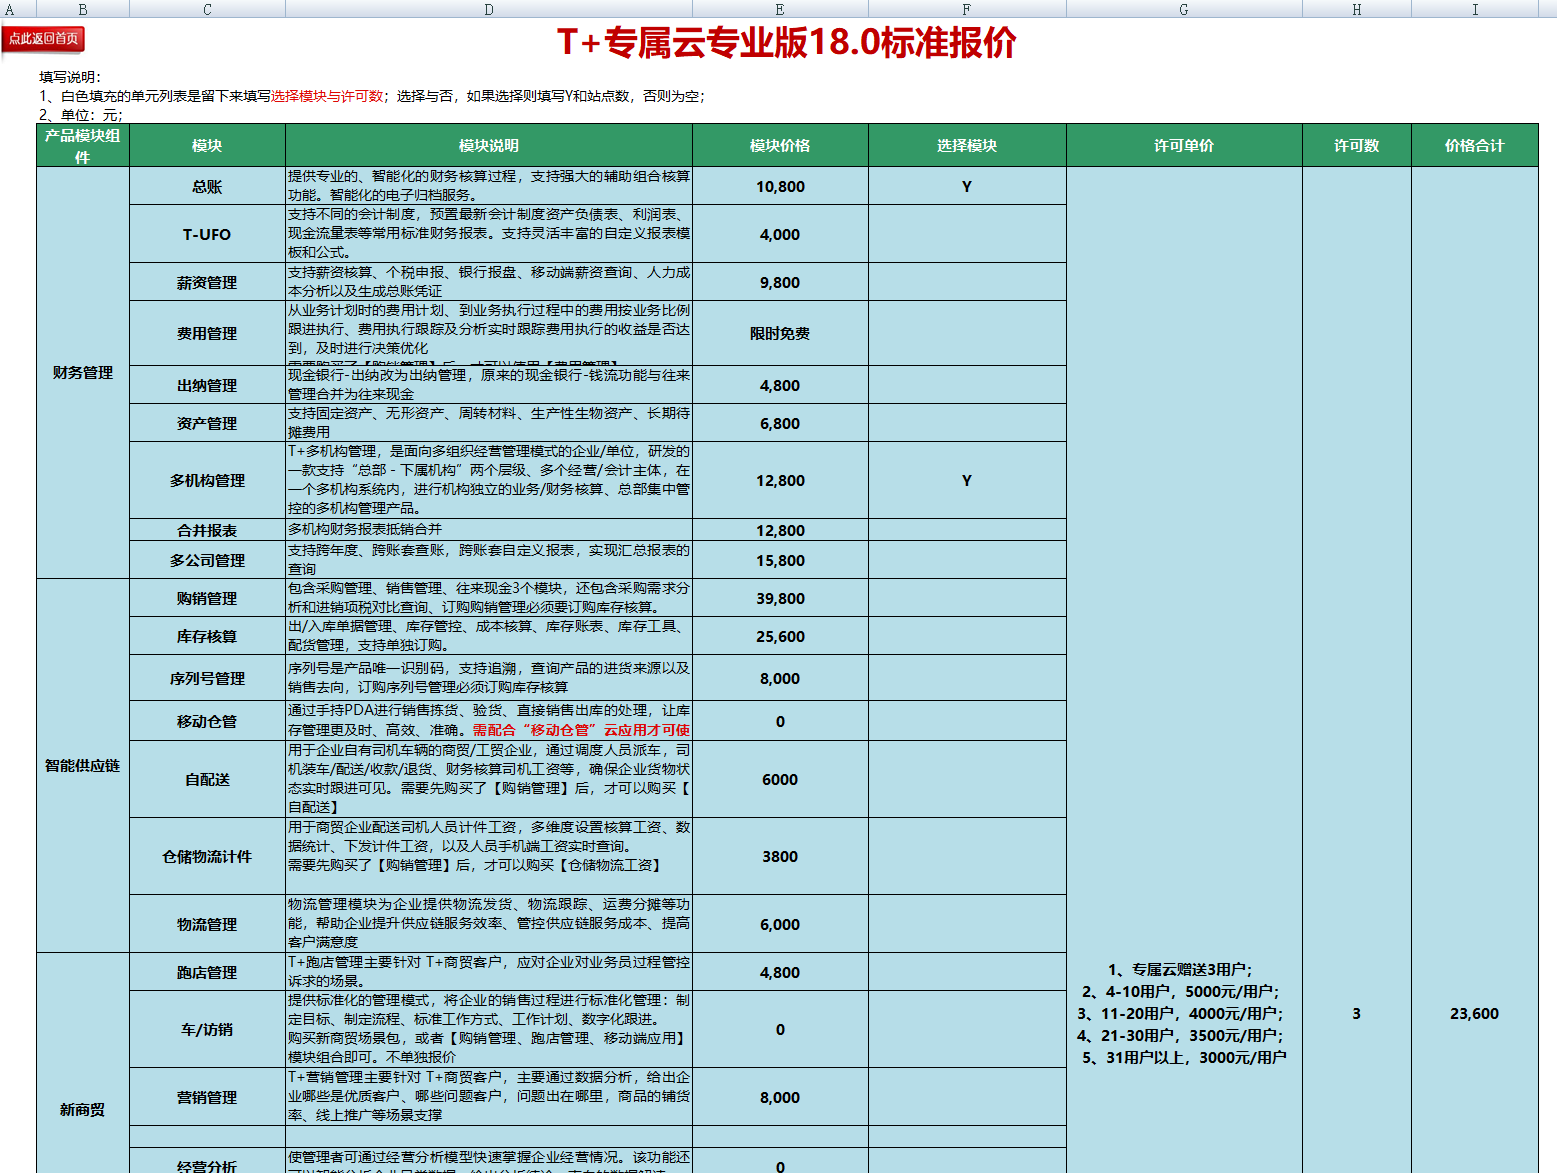Select the 移动仓管 module cell

coord(207,721)
